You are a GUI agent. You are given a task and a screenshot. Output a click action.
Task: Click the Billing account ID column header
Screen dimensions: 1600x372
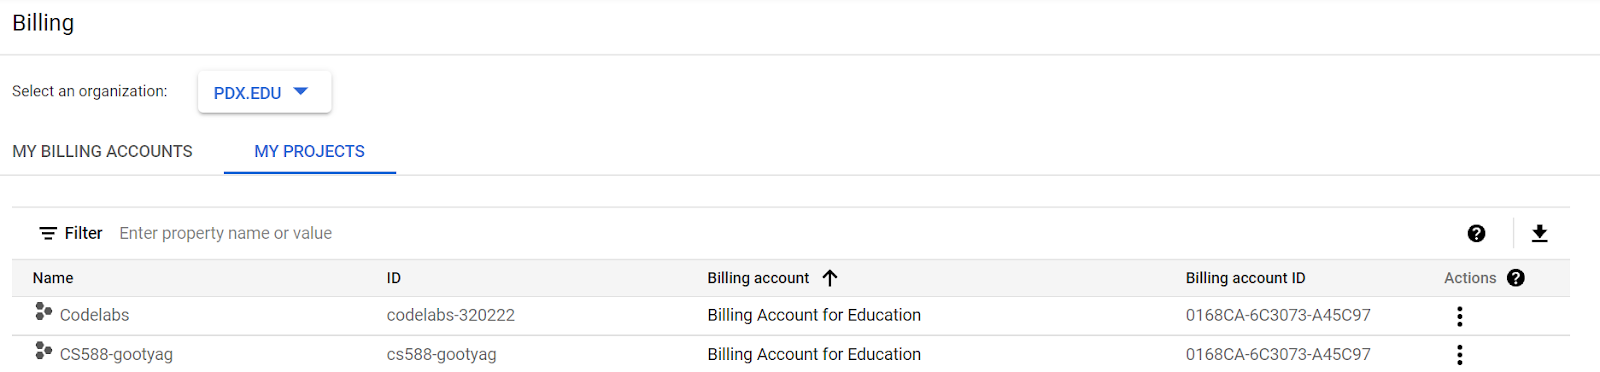[1245, 278]
